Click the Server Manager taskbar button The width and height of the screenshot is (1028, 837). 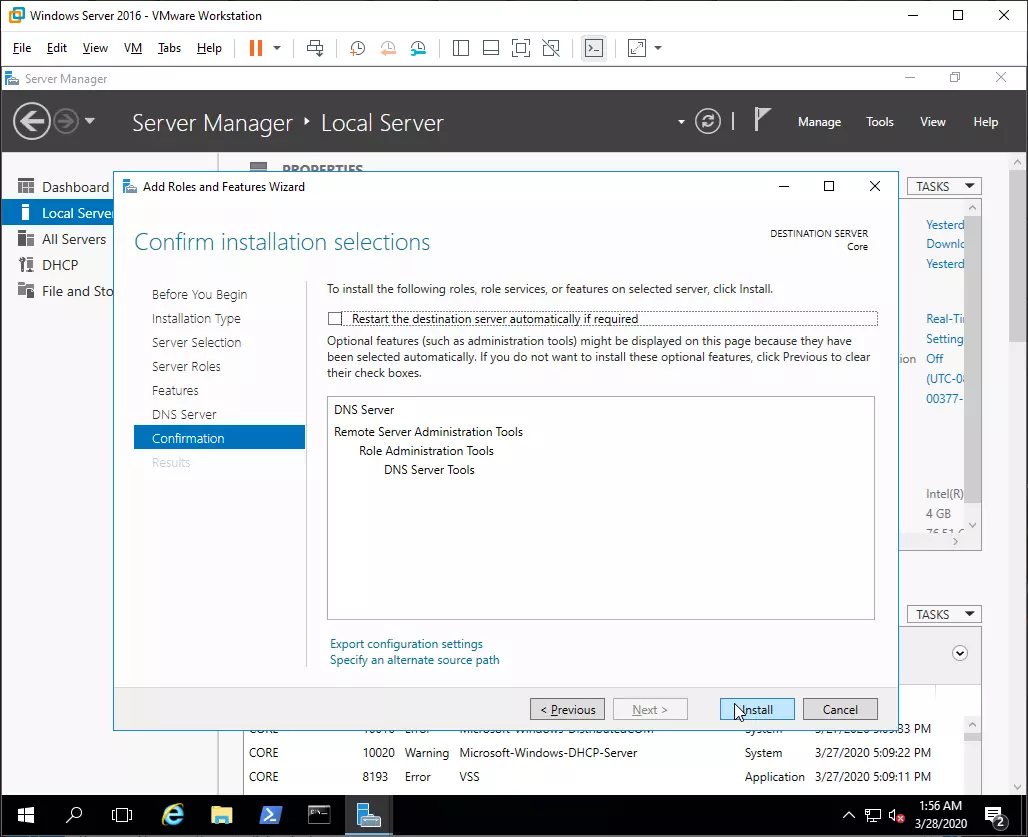[x=368, y=815]
